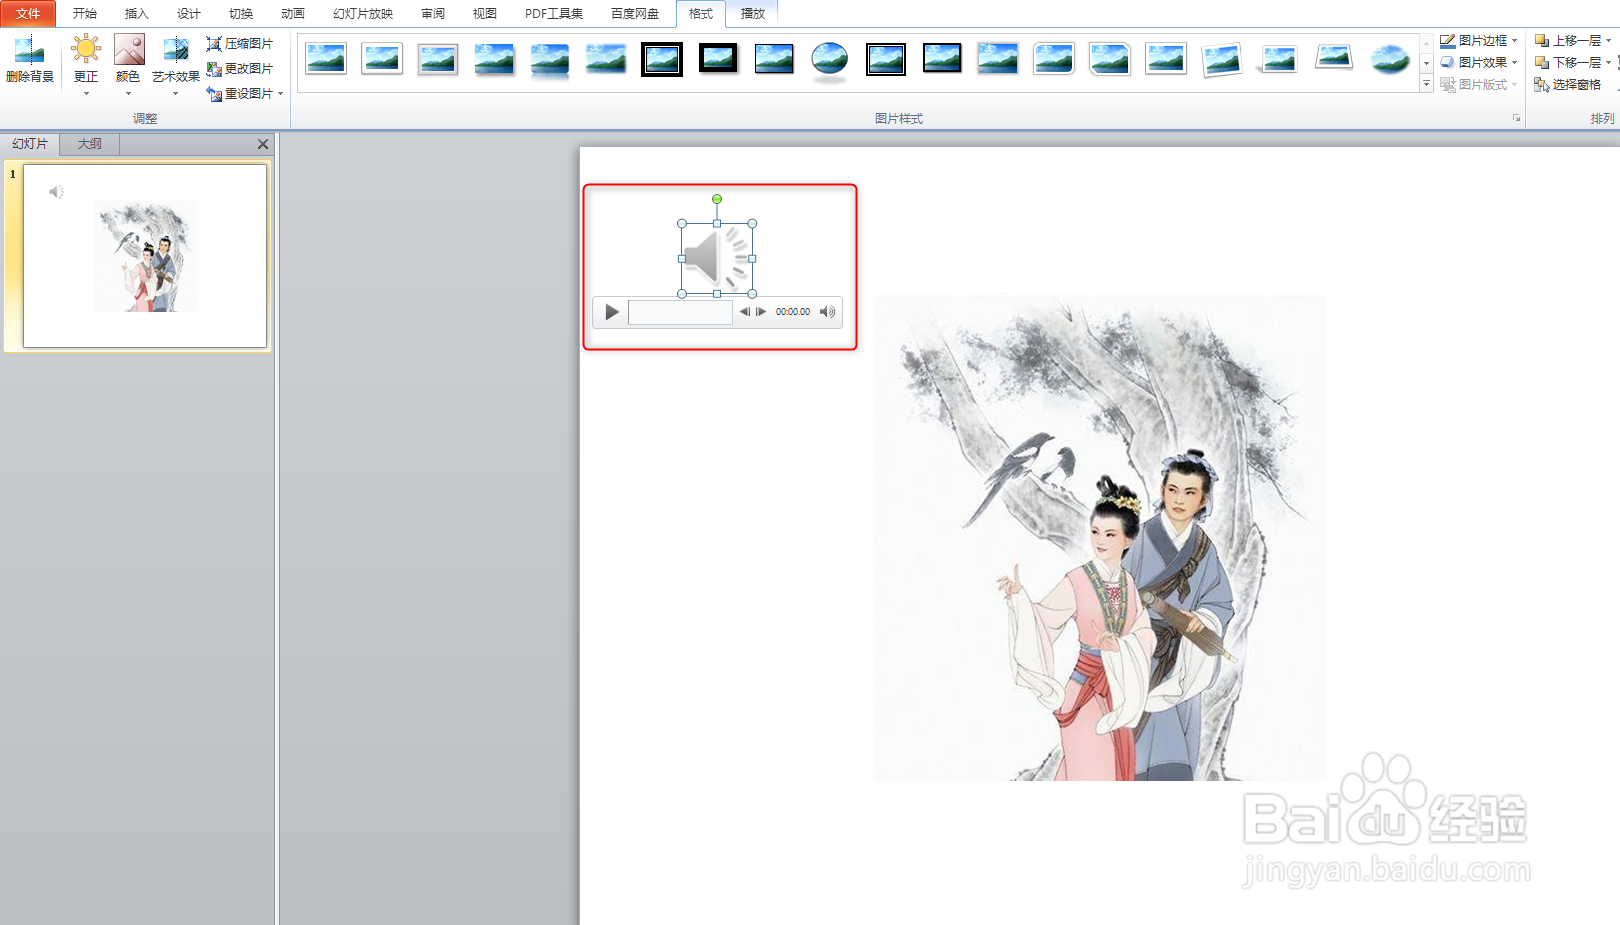This screenshot has height=925, width=1620.
Task: Click Change Picture (更改图片)
Action: tap(239, 68)
